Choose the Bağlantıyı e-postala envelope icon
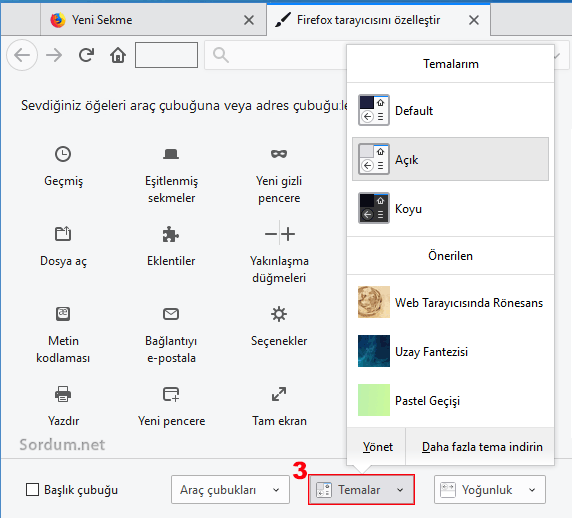Screen dimensions: 572x518 (171, 314)
